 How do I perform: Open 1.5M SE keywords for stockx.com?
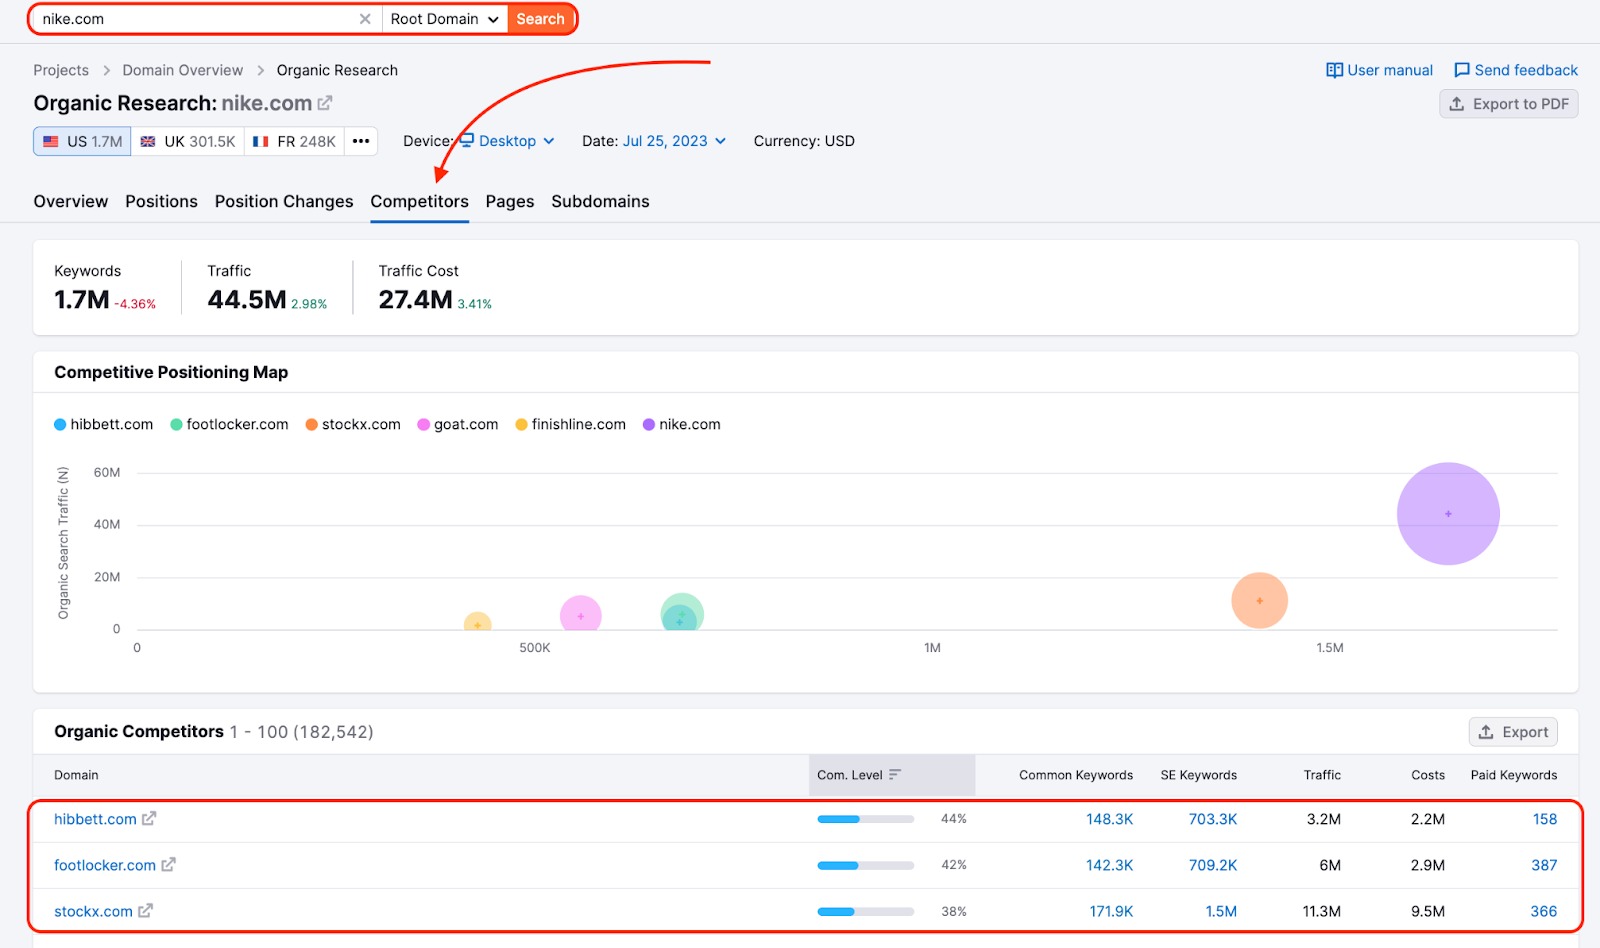click(x=1221, y=911)
